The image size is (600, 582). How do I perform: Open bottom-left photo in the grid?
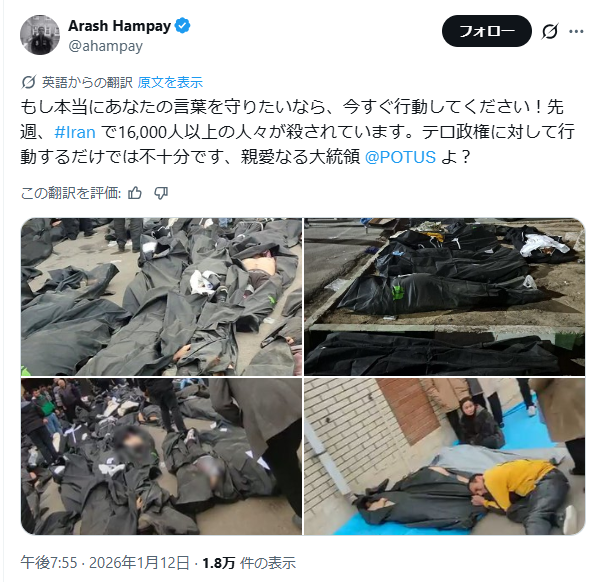(x=161, y=456)
